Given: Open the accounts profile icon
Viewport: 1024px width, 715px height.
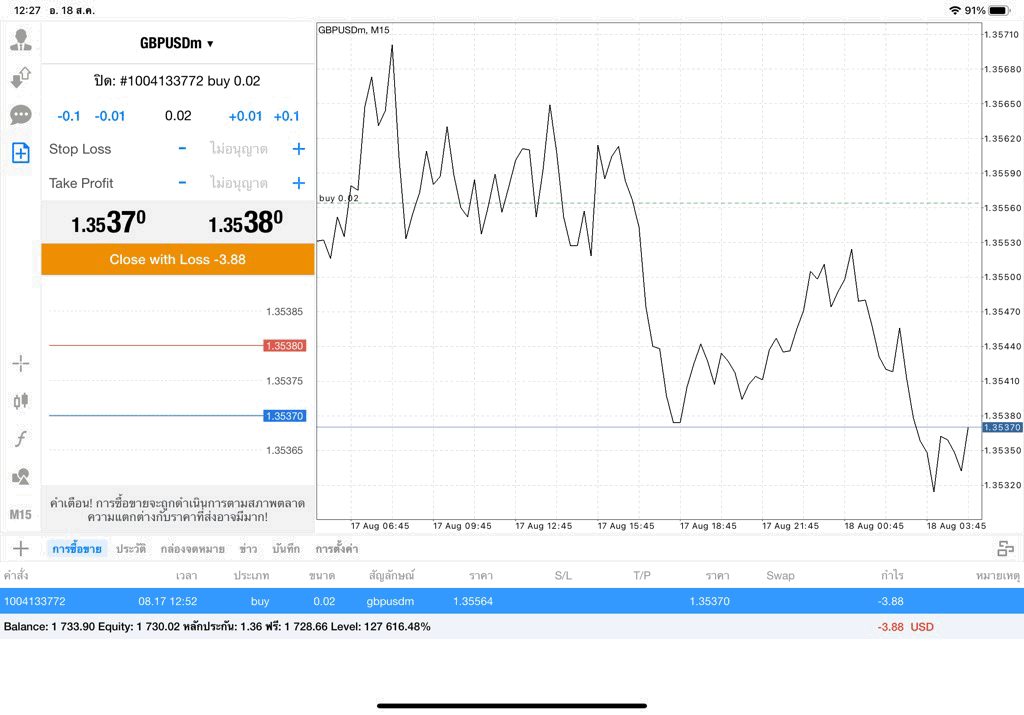Looking at the screenshot, I should click(21, 40).
